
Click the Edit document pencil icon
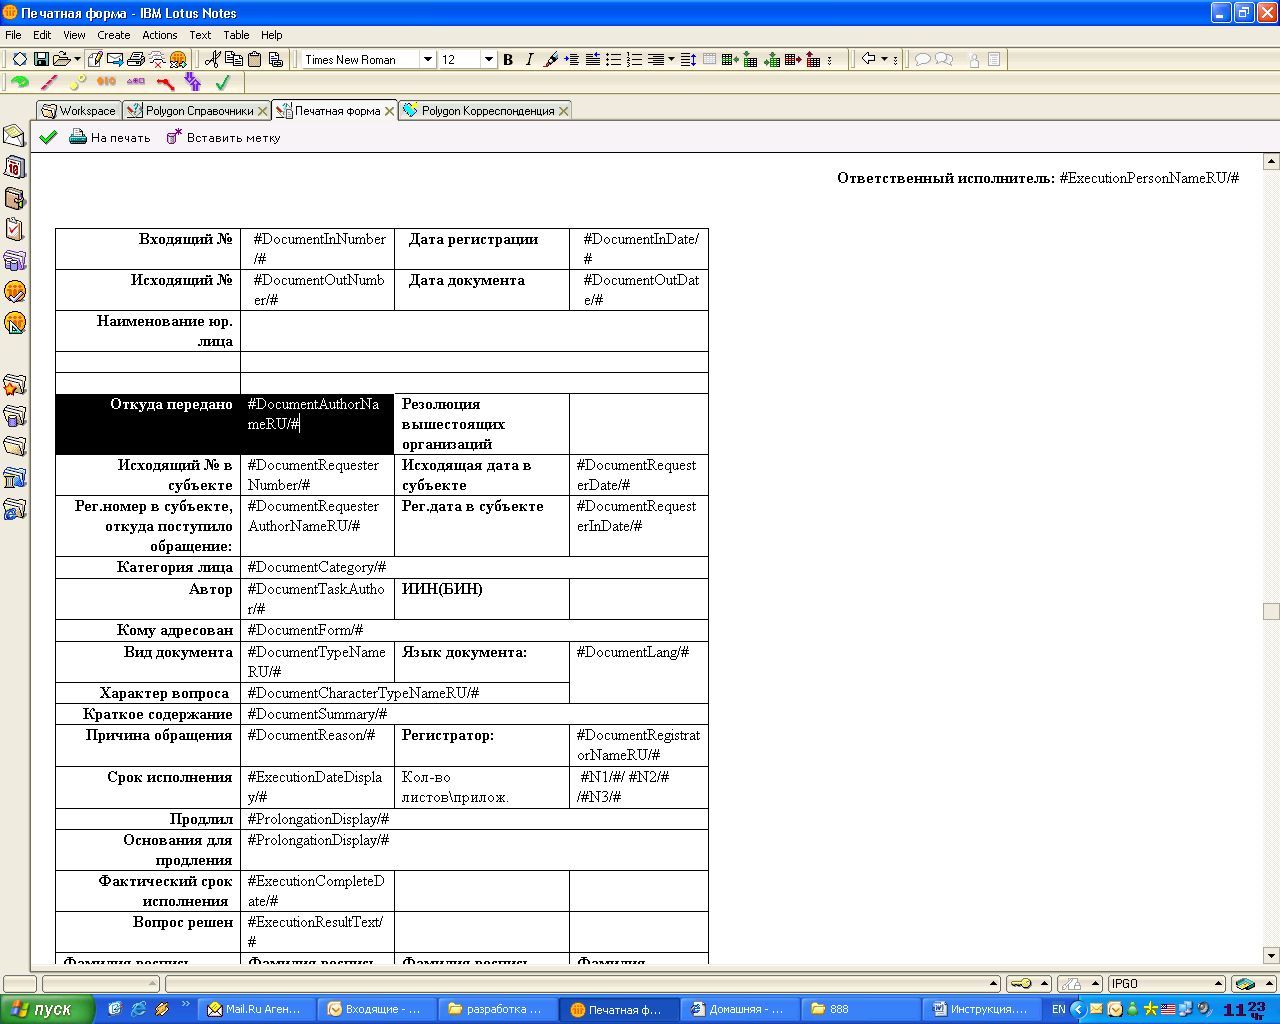94,59
